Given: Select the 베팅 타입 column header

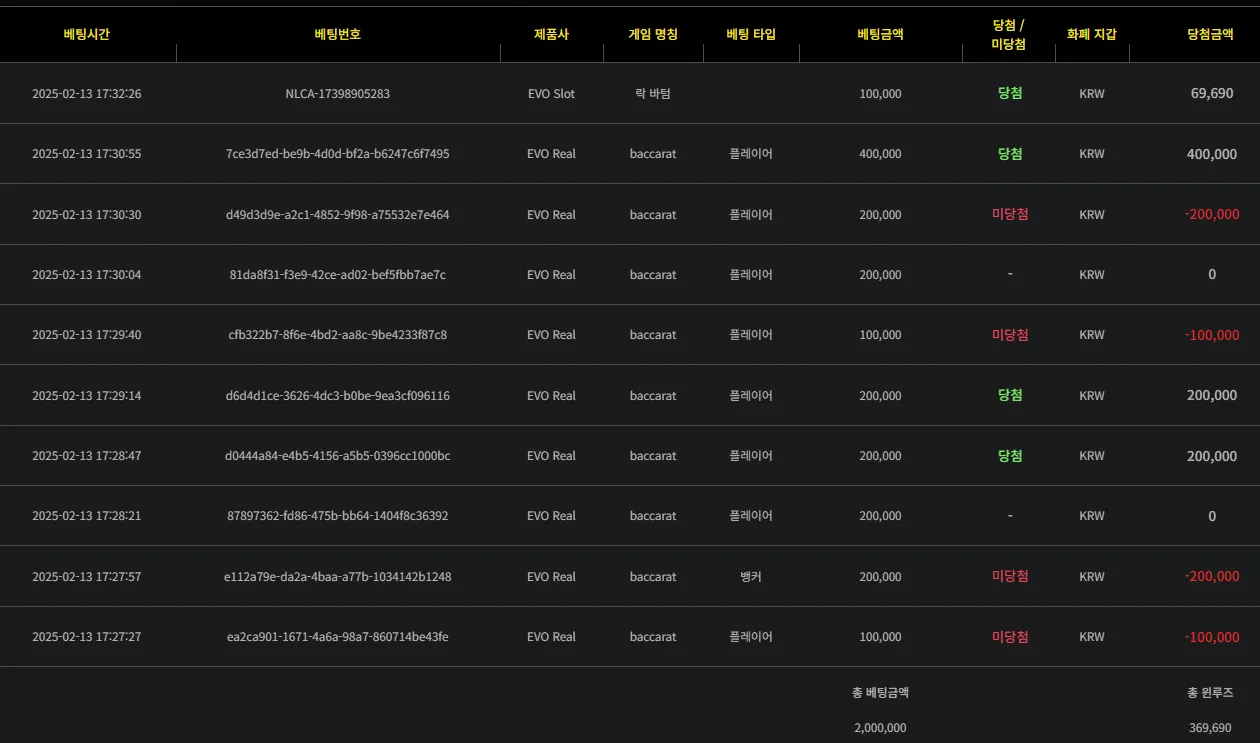Looking at the screenshot, I should [x=751, y=34].
